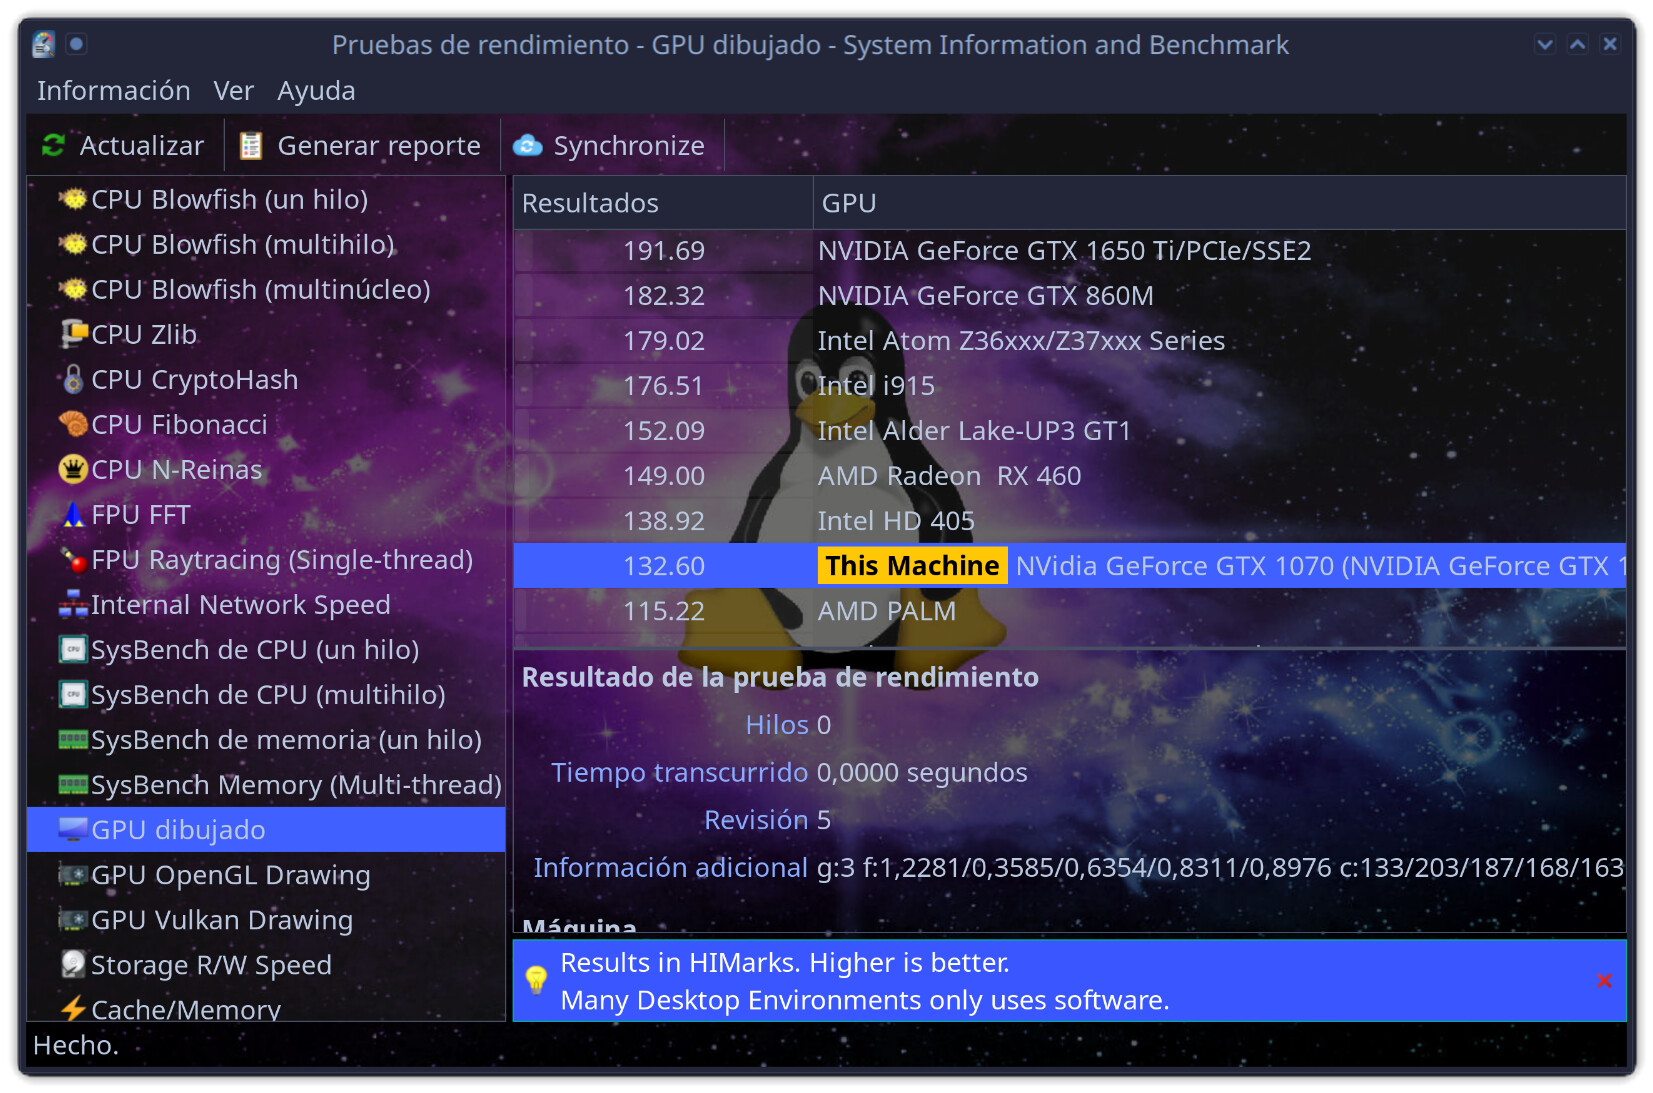The image size is (1653, 1093).
Task: Select the FPU FFT benchmark icon
Action: (73, 514)
